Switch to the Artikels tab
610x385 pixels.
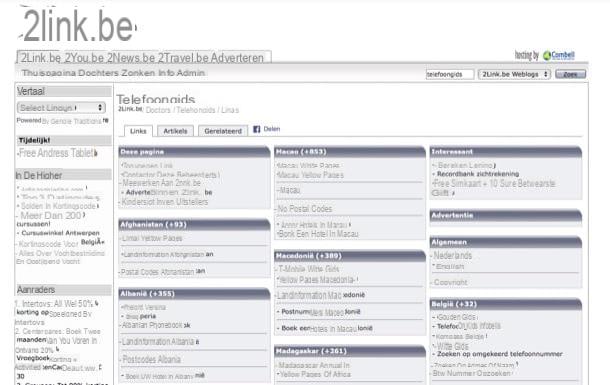pyautogui.click(x=175, y=131)
